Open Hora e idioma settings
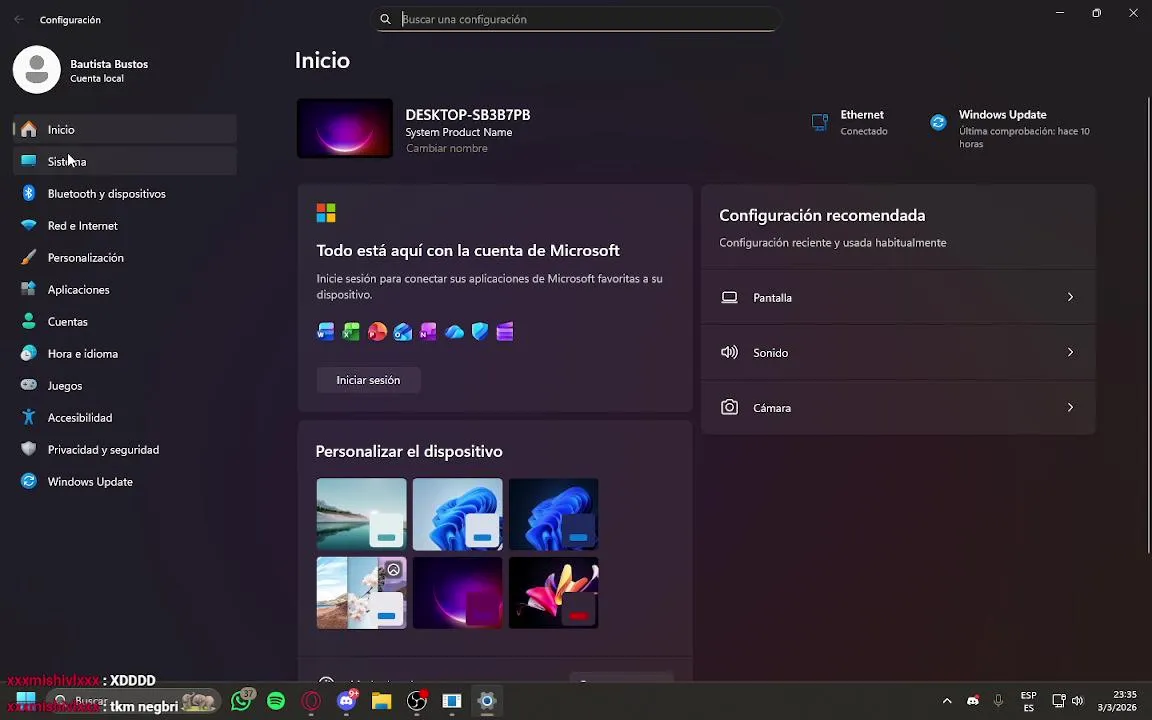1152x720 pixels. point(125,353)
